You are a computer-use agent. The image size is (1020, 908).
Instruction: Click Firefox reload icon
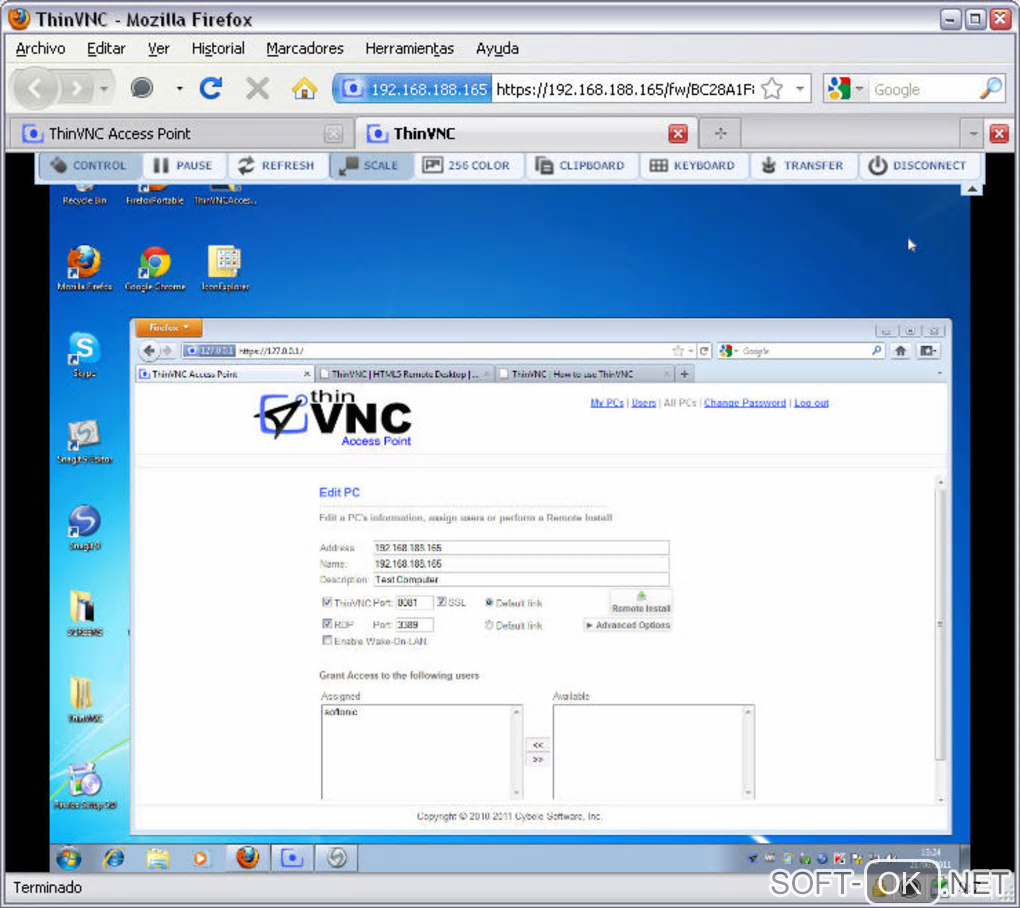[x=211, y=88]
